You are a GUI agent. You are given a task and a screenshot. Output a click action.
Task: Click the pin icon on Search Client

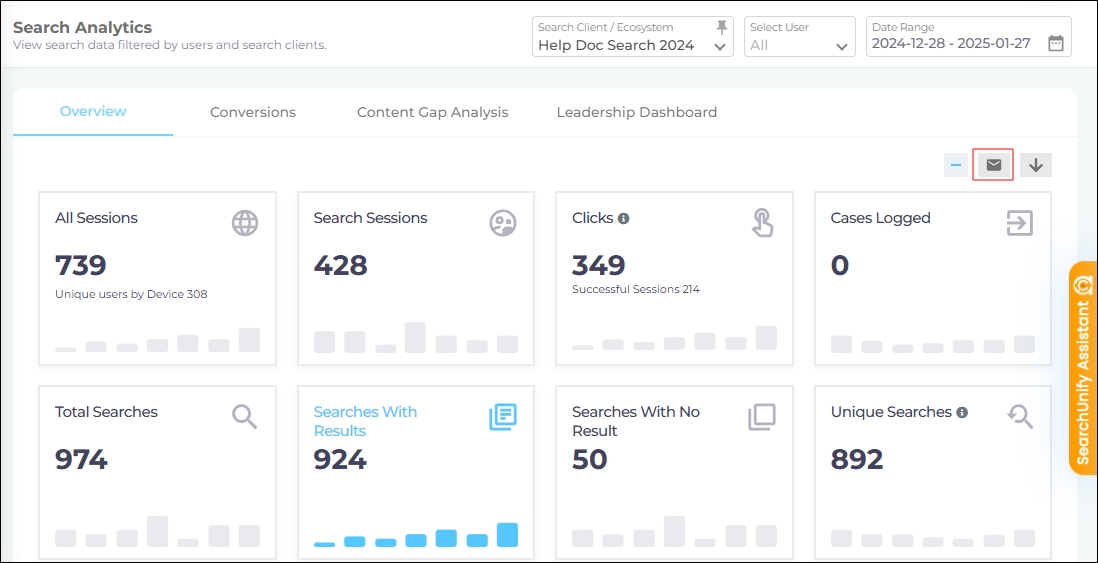[x=722, y=27]
